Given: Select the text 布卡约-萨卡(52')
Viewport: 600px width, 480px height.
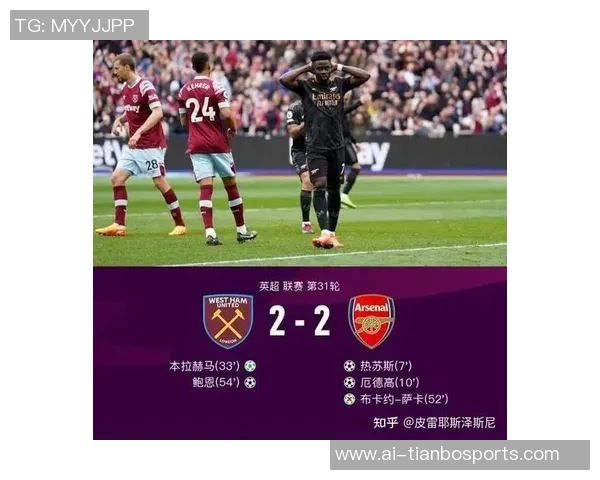Looking at the screenshot, I should (404, 399).
